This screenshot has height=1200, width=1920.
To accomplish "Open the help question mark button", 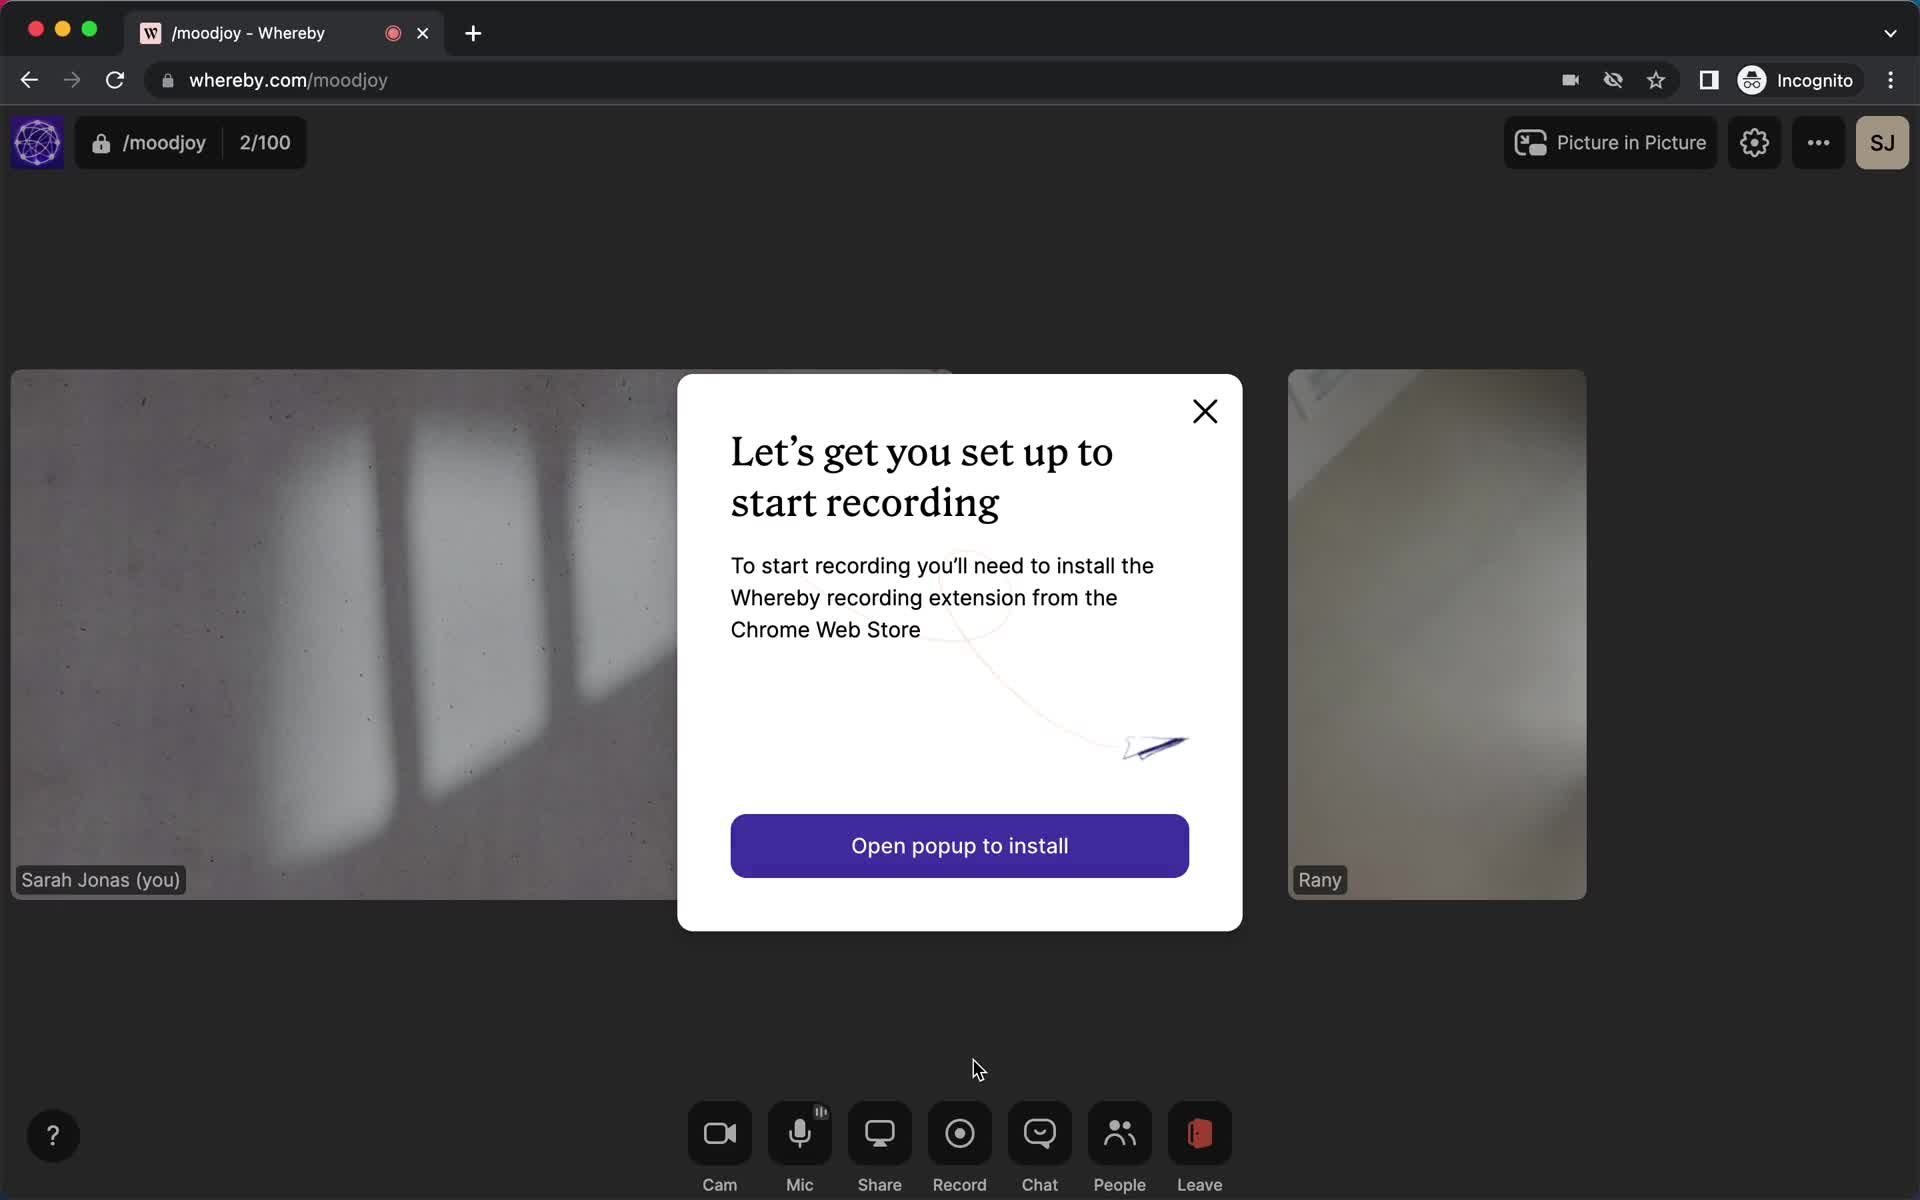I will point(53,1135).
